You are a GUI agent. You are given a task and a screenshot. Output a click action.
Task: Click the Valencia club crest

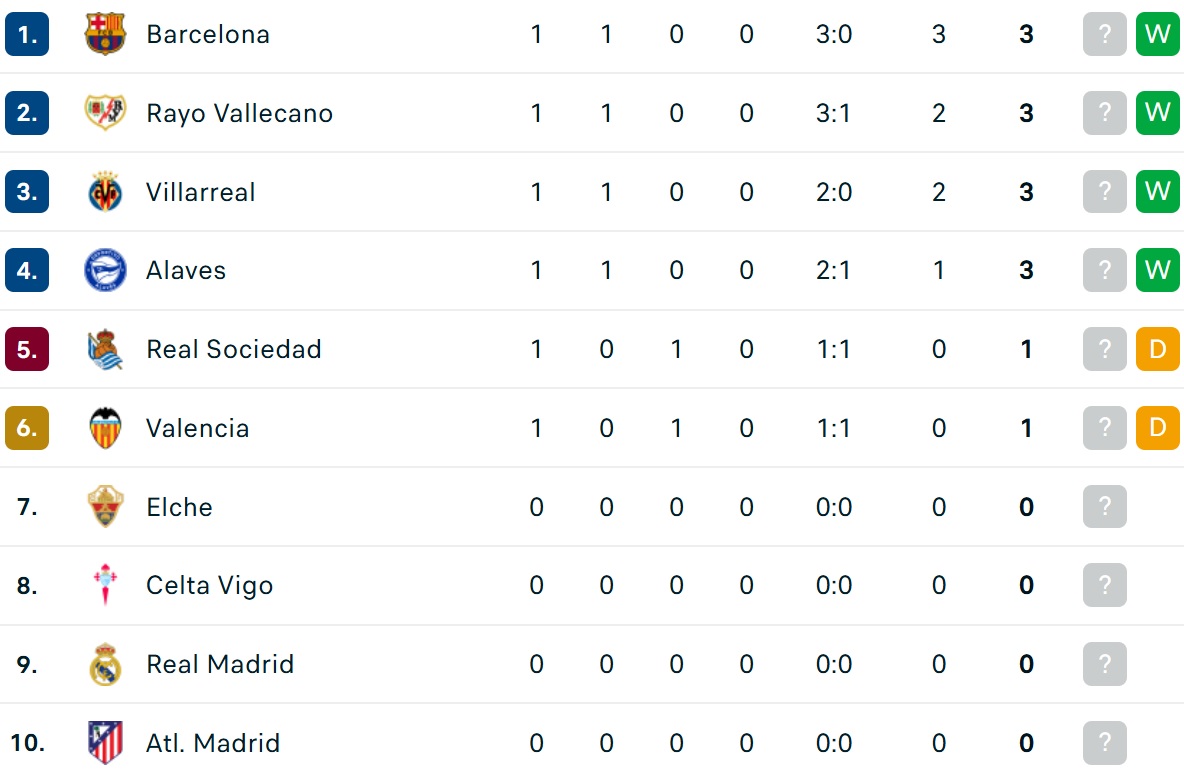point(105,428)
